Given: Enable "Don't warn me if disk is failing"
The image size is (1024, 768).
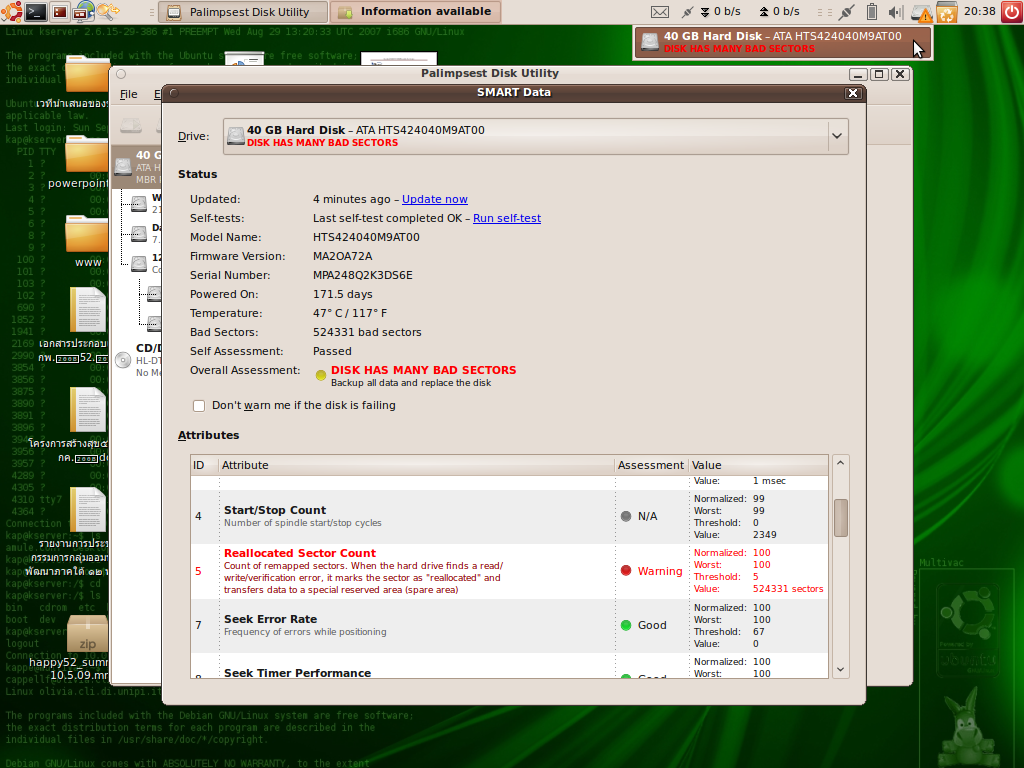Looking at the screenshot, I should click(199, 405).
